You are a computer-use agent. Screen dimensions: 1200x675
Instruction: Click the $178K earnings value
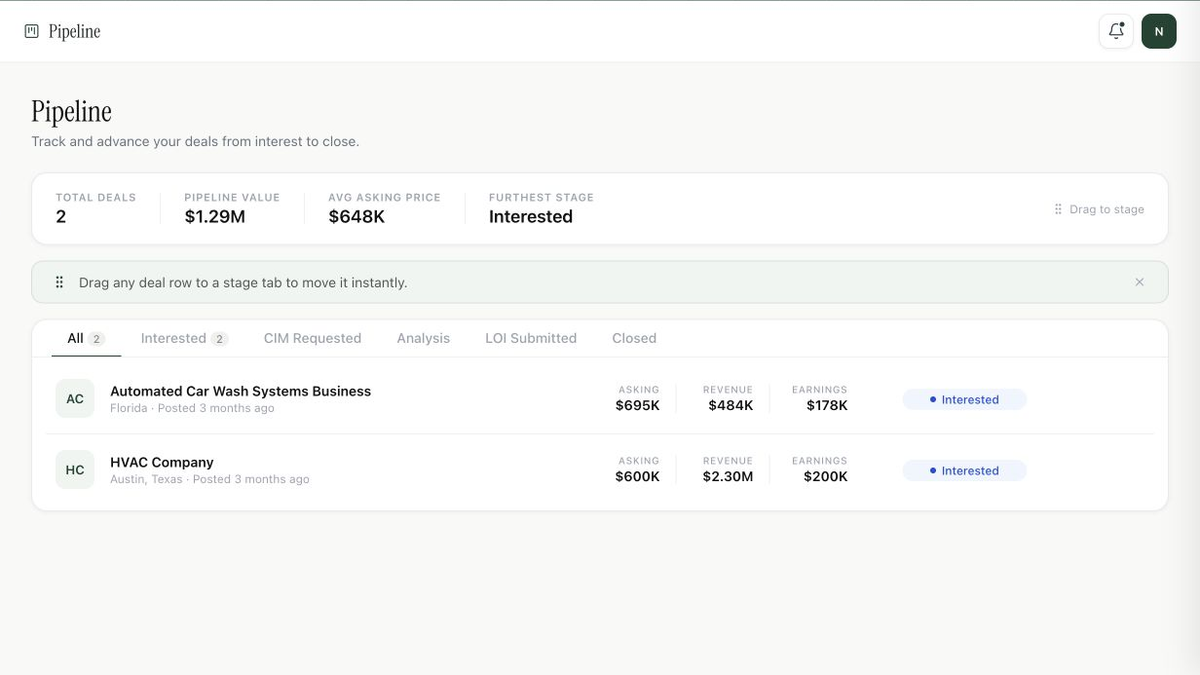pos(827,405)
